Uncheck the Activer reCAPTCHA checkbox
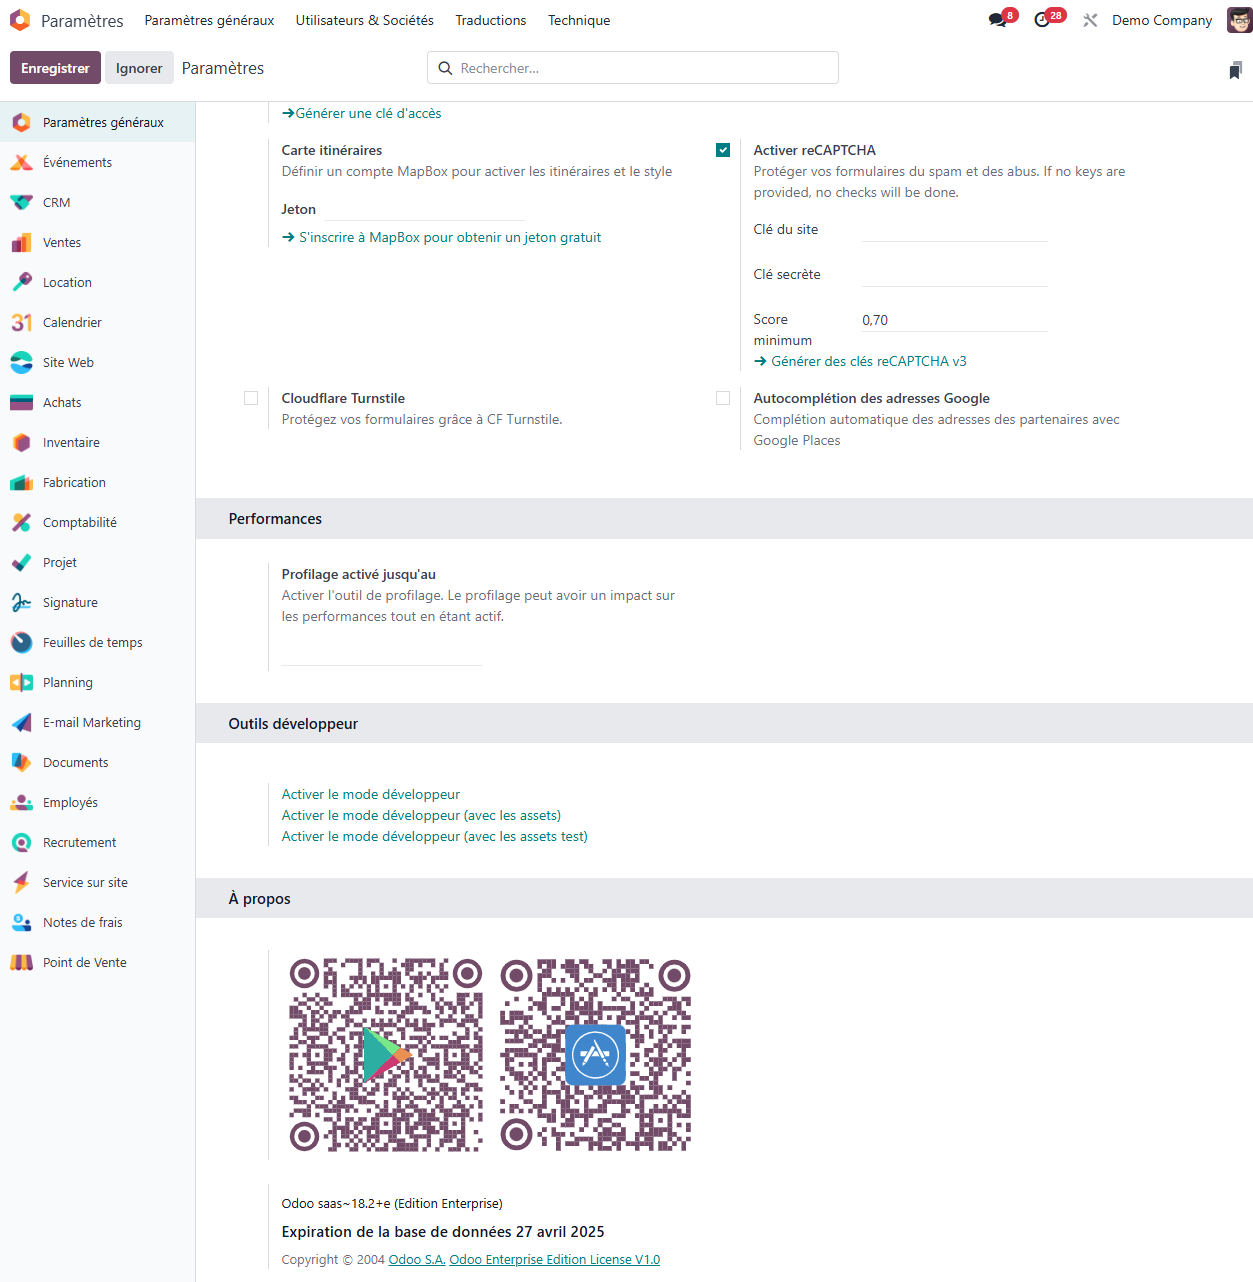The image size is (1253, 1282). click(x=723, y=150)
